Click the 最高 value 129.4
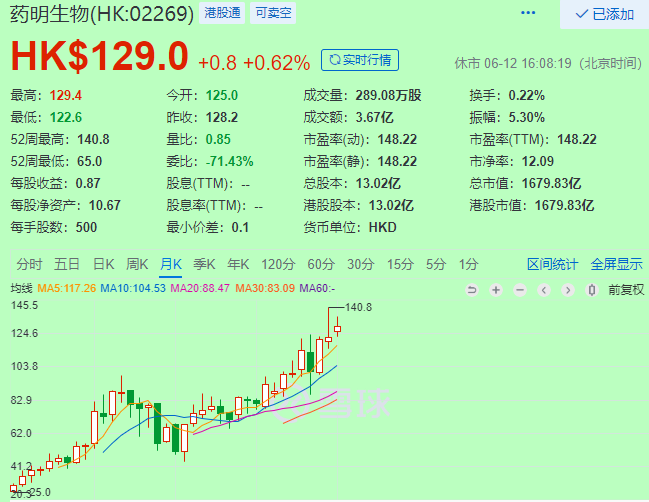The width and height of the screenshot is (649, 502). coord(66,96)
